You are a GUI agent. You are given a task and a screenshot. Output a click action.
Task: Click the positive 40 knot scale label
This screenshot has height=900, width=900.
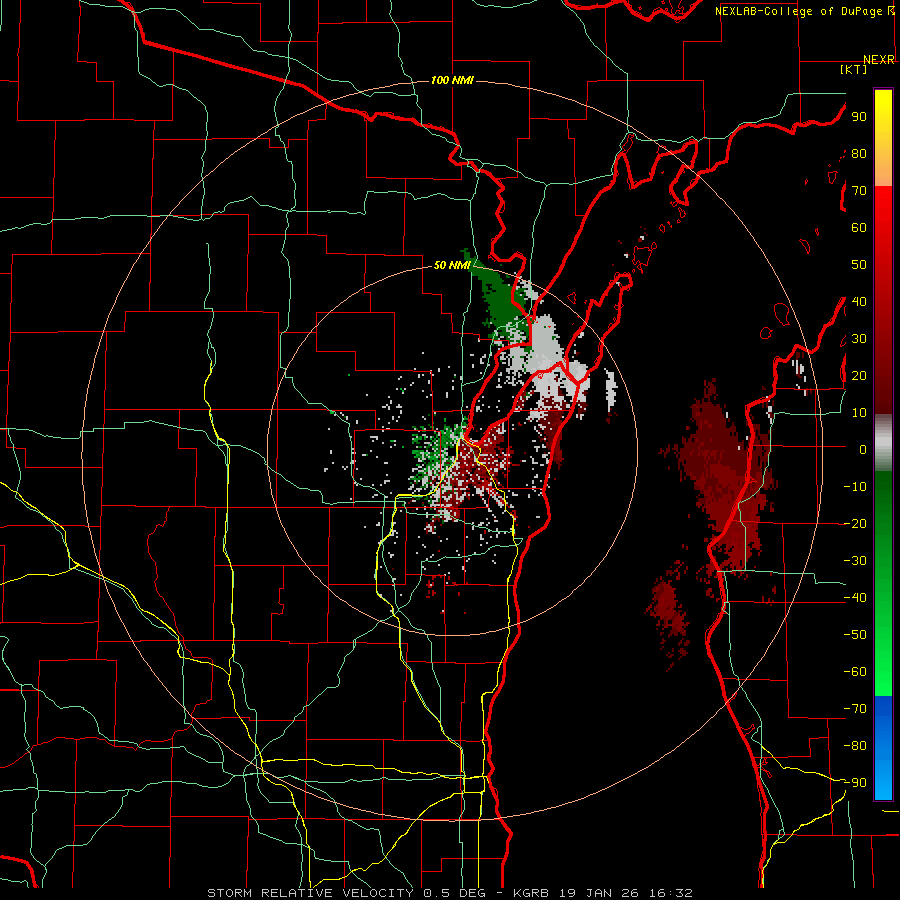pos(859,301)
